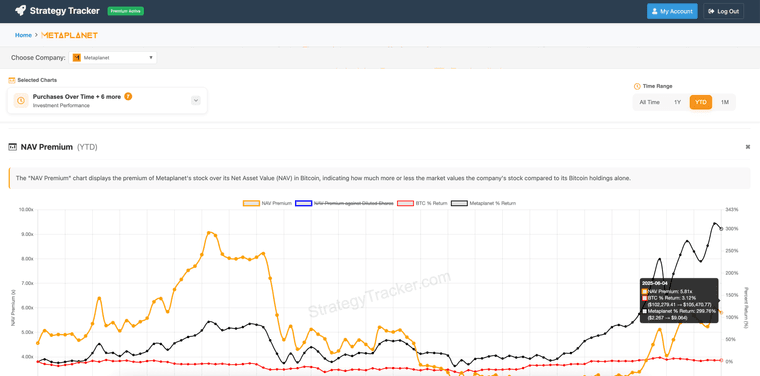
Task: Click the Time Range clock icon
Action: click(637, 86)
